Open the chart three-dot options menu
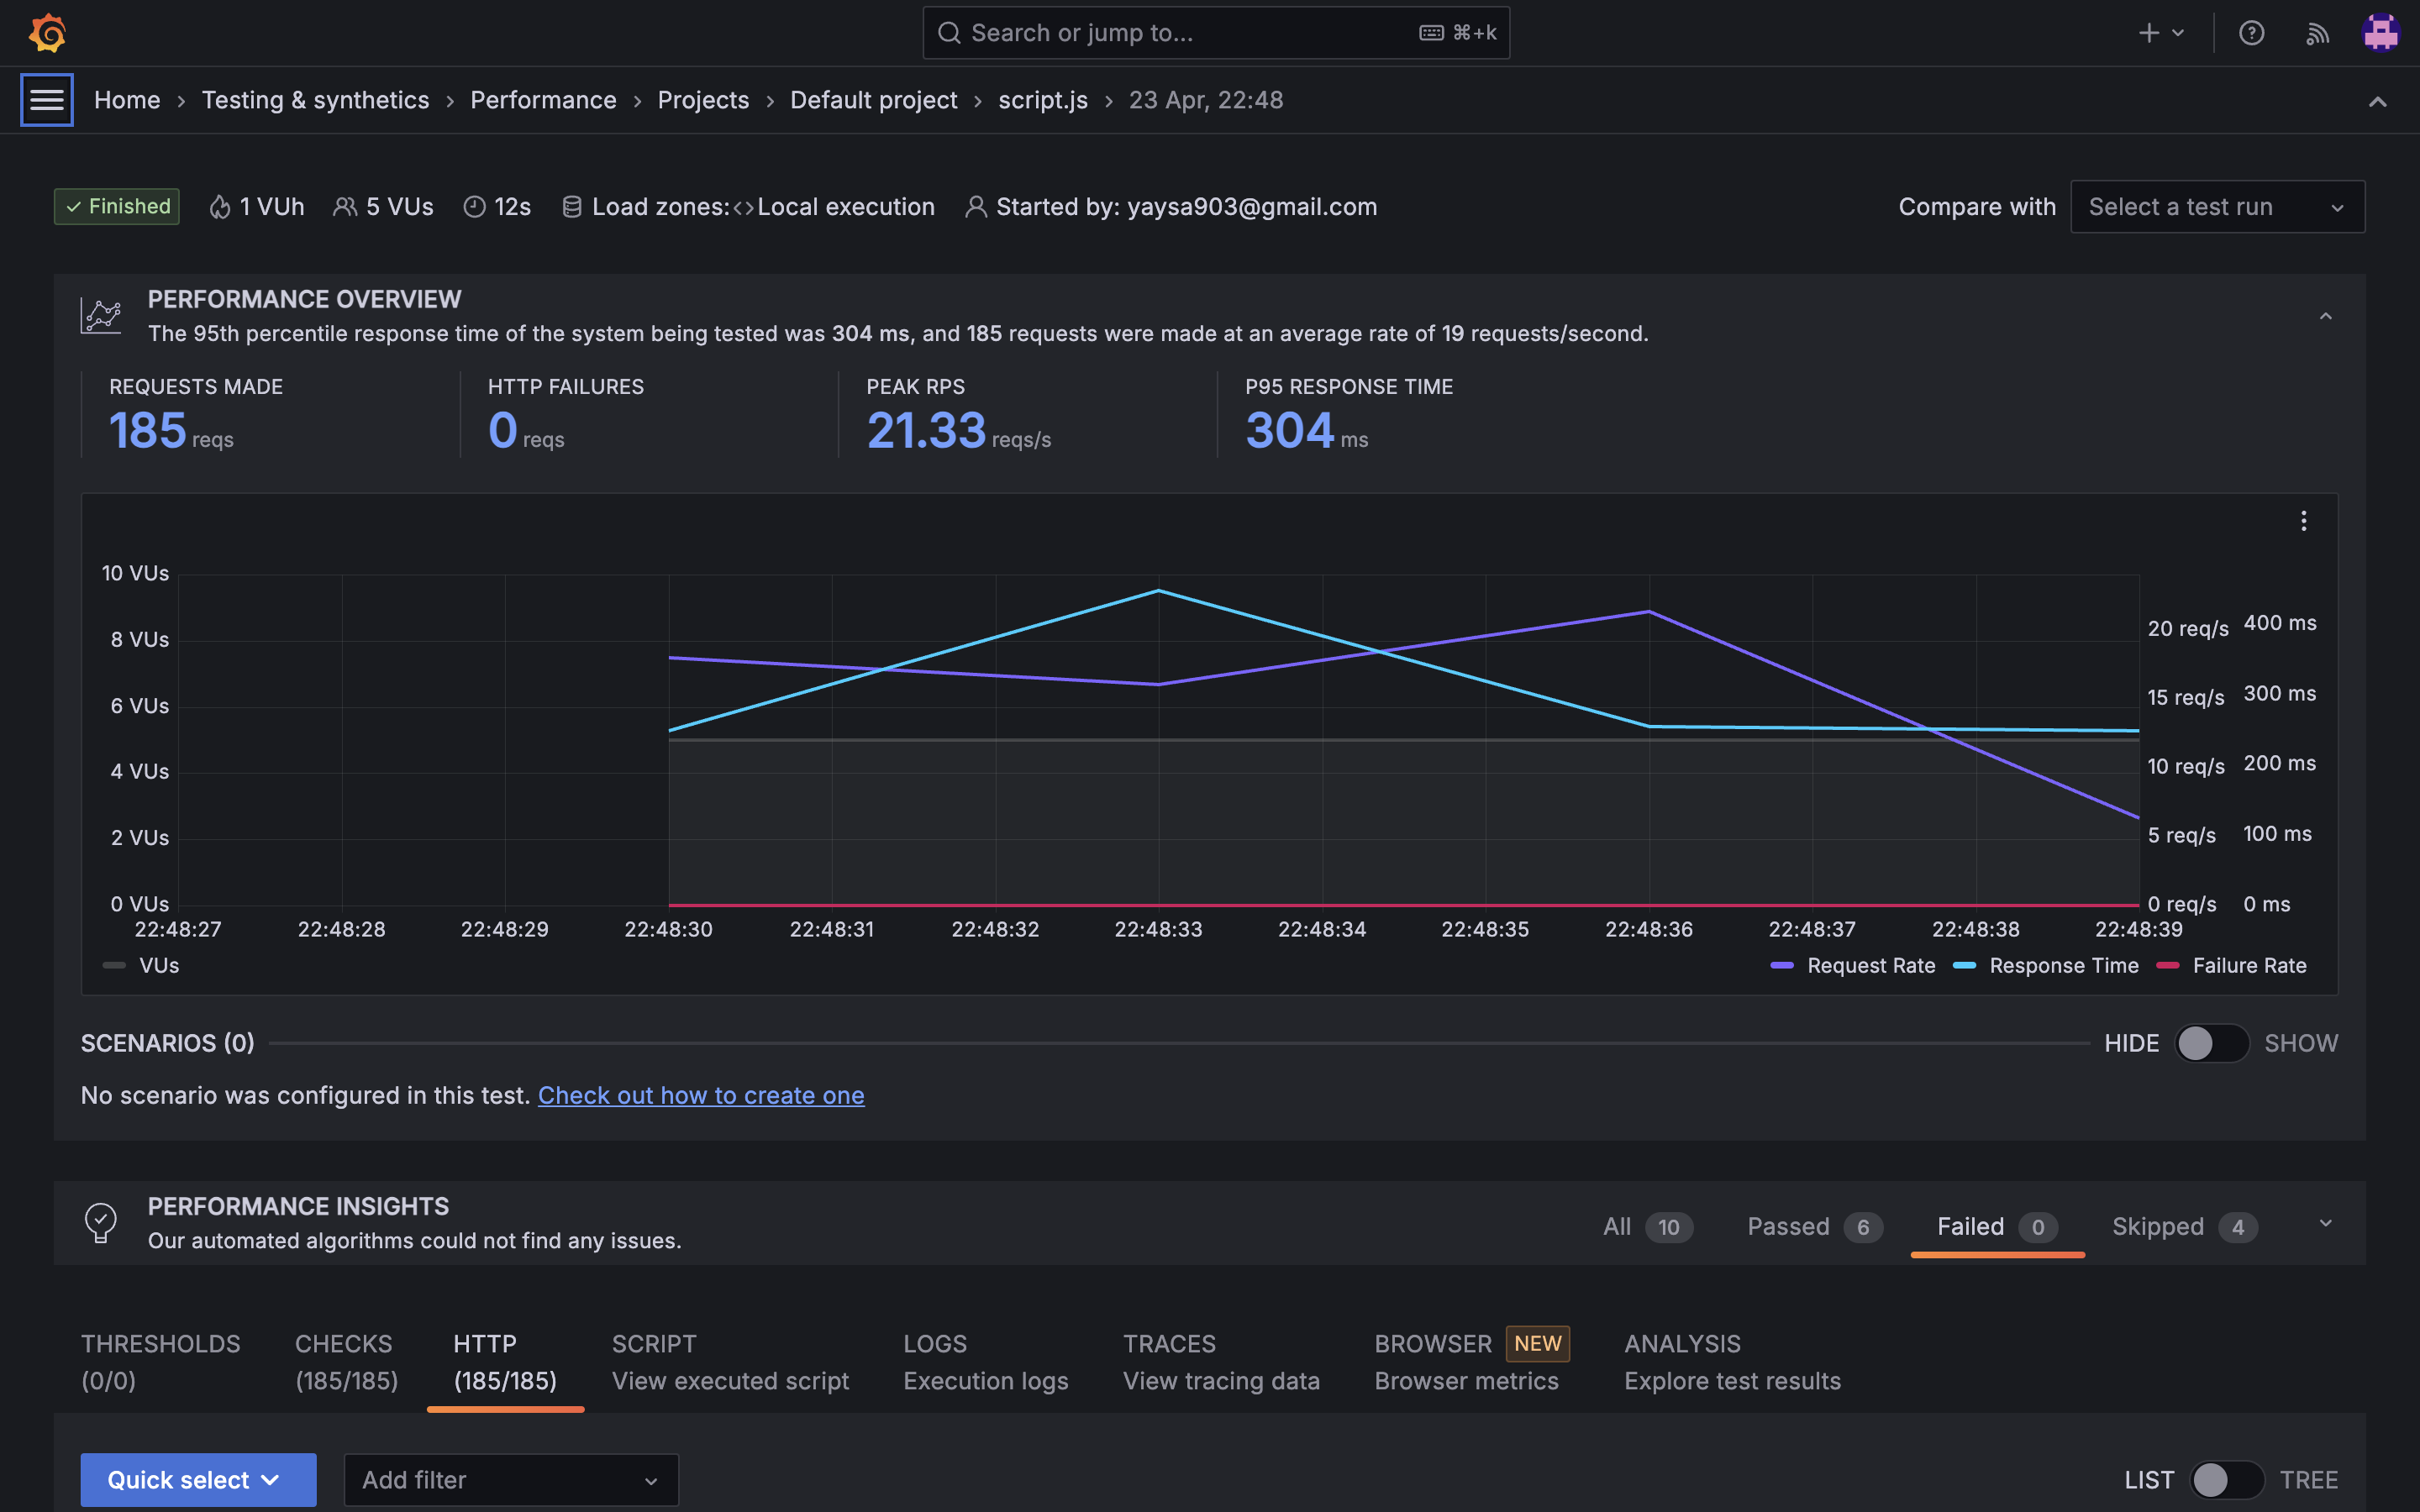This screenshot has height=1512, width=2420. point(2303,521)
